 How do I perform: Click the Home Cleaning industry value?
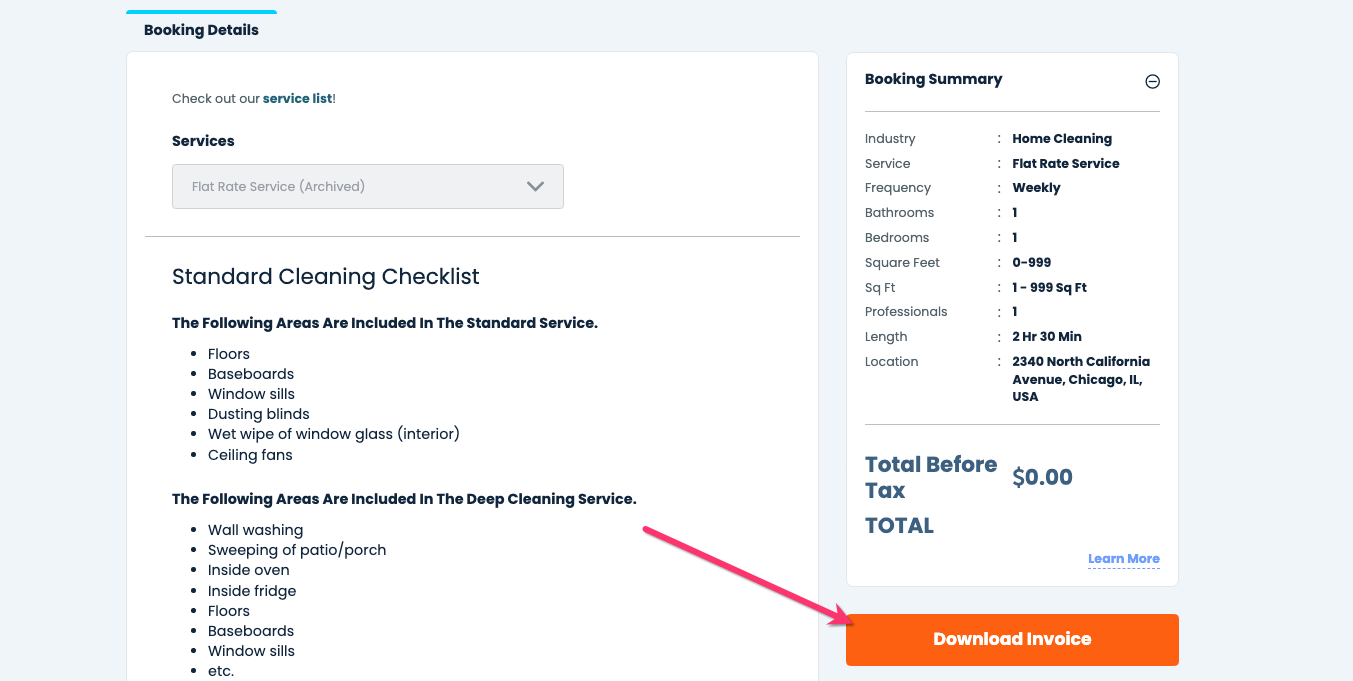(x=1061, y=139)
